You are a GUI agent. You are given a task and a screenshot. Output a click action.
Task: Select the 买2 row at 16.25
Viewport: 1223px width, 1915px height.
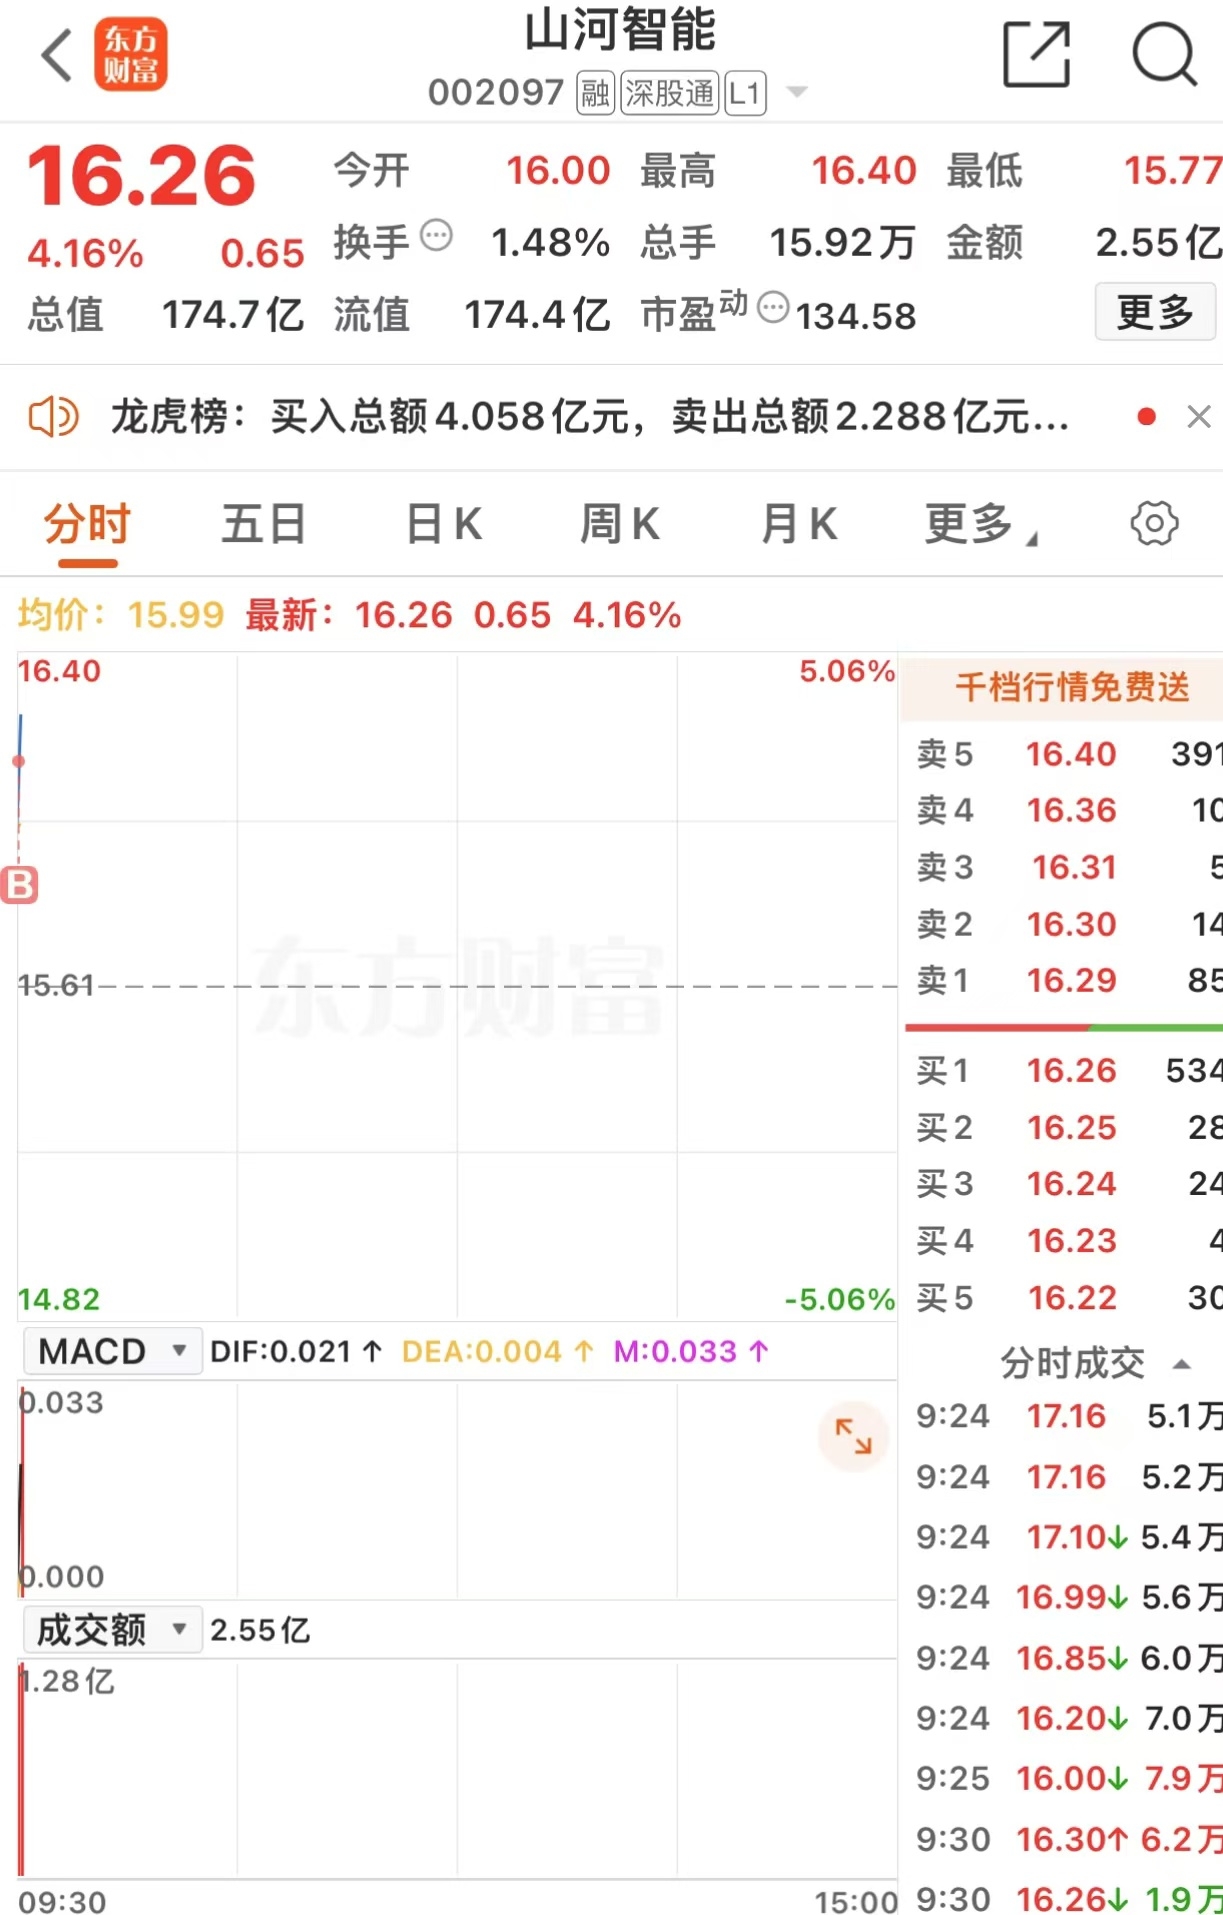[x=1062, y=1127]
